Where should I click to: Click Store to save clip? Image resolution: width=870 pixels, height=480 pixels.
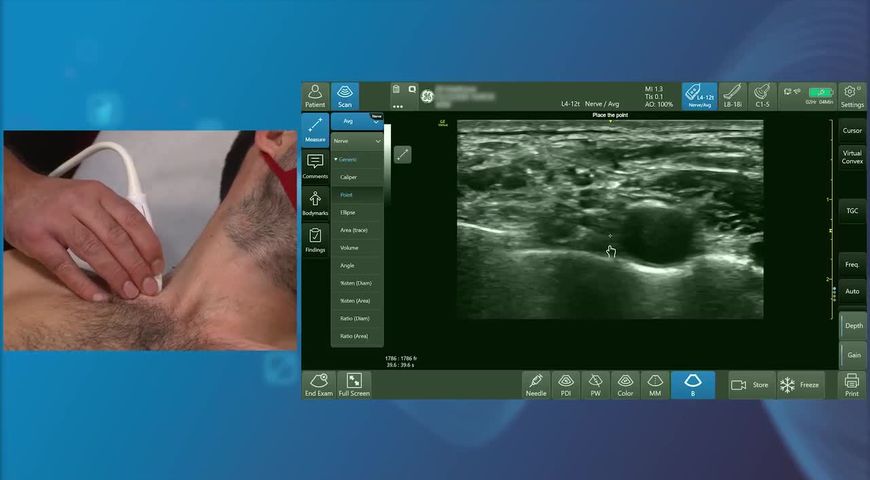coord(751,385)
